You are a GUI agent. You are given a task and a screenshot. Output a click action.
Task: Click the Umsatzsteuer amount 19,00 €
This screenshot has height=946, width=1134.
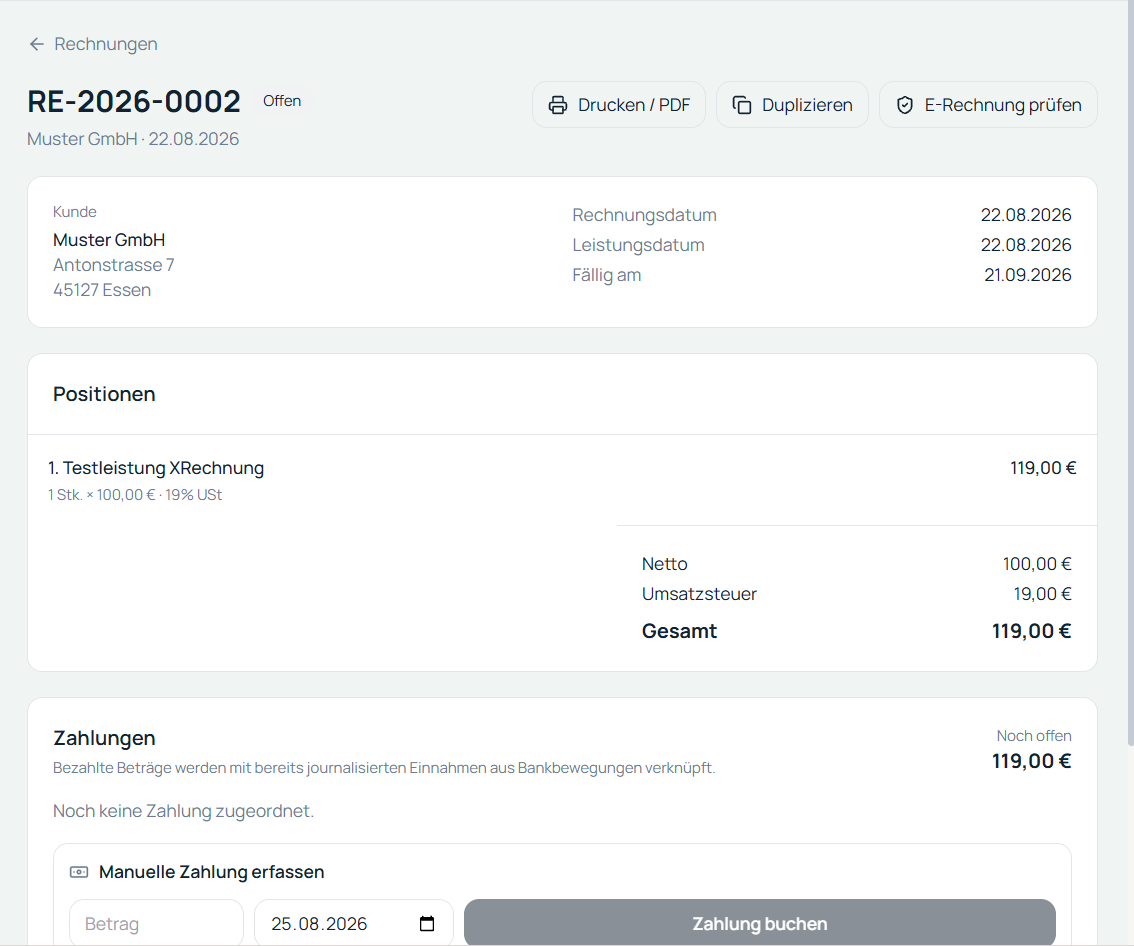[x=1042, y=594]
